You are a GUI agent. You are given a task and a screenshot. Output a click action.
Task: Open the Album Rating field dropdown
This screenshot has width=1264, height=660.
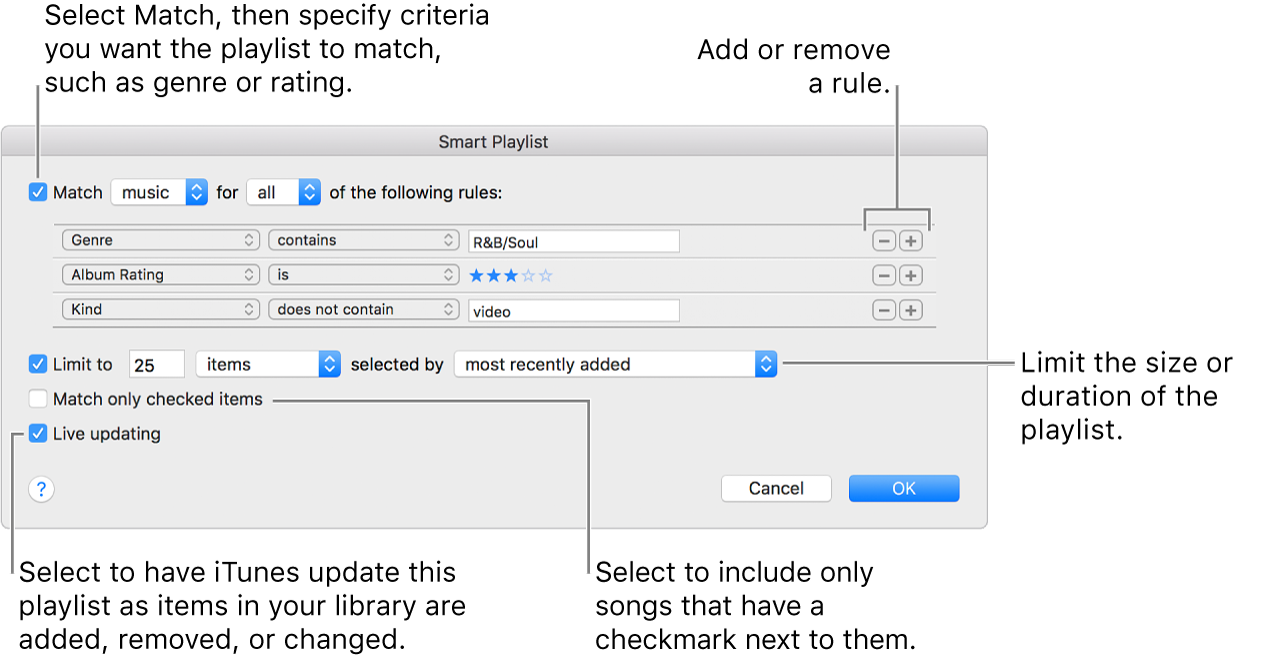tap(161, 275)
